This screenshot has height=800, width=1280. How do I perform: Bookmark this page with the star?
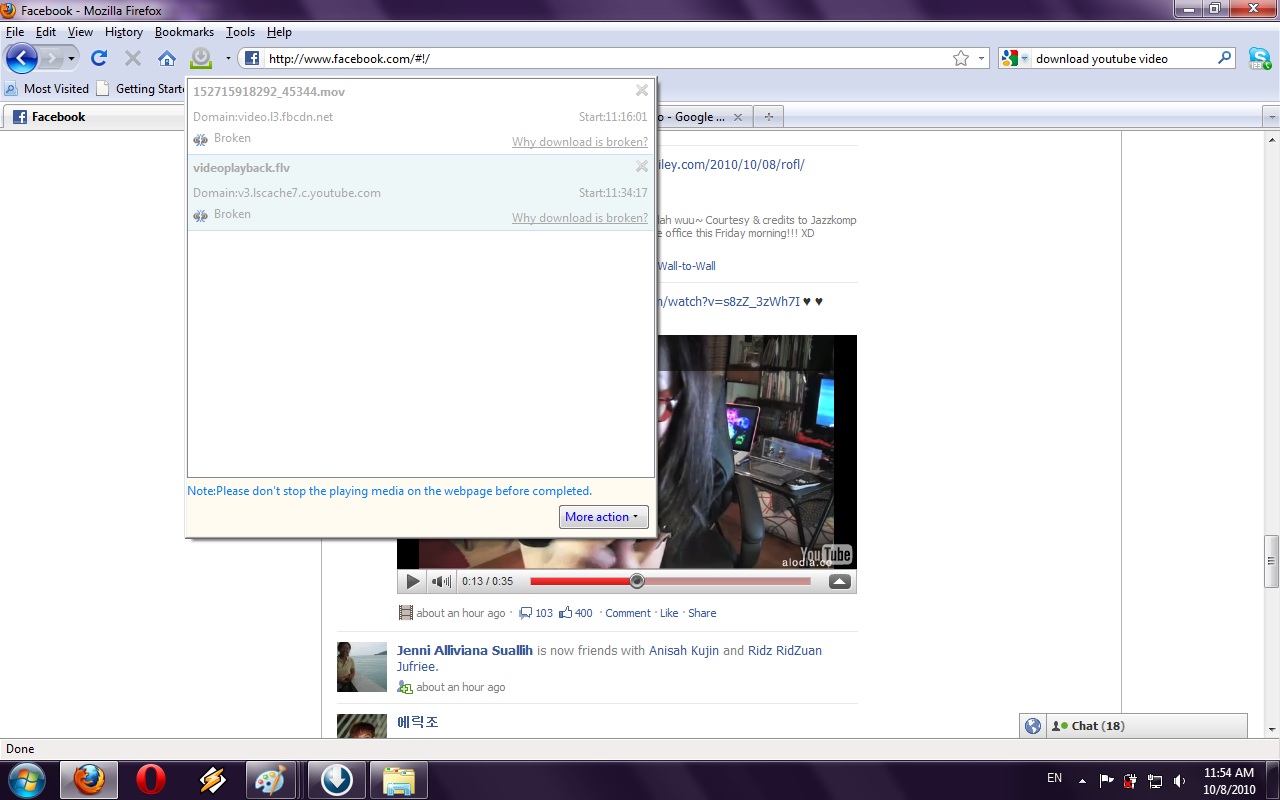(x=961, y=59)
